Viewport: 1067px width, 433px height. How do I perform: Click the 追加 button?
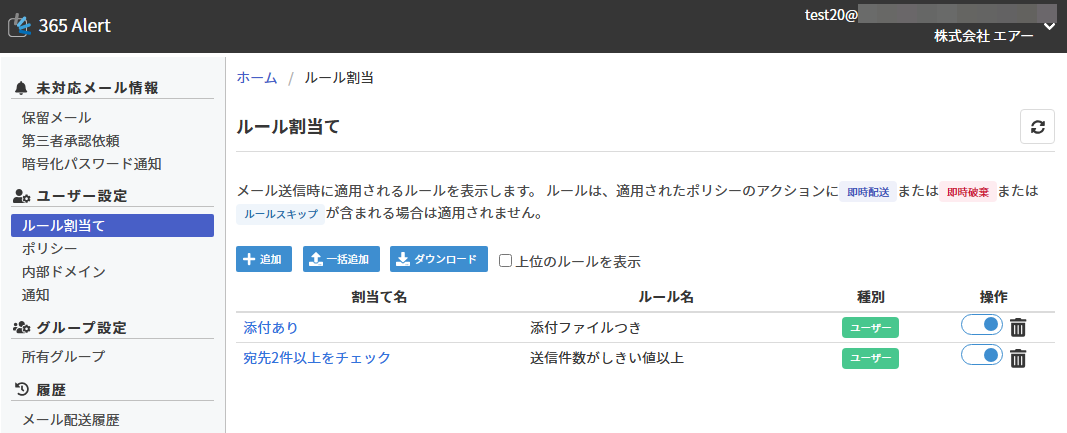(264, 260)
